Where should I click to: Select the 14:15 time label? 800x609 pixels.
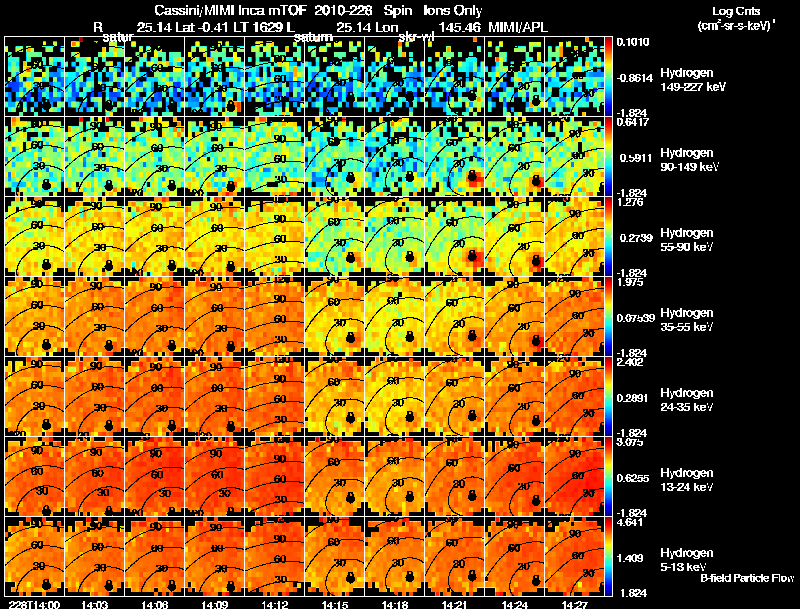tap(335, 604)
